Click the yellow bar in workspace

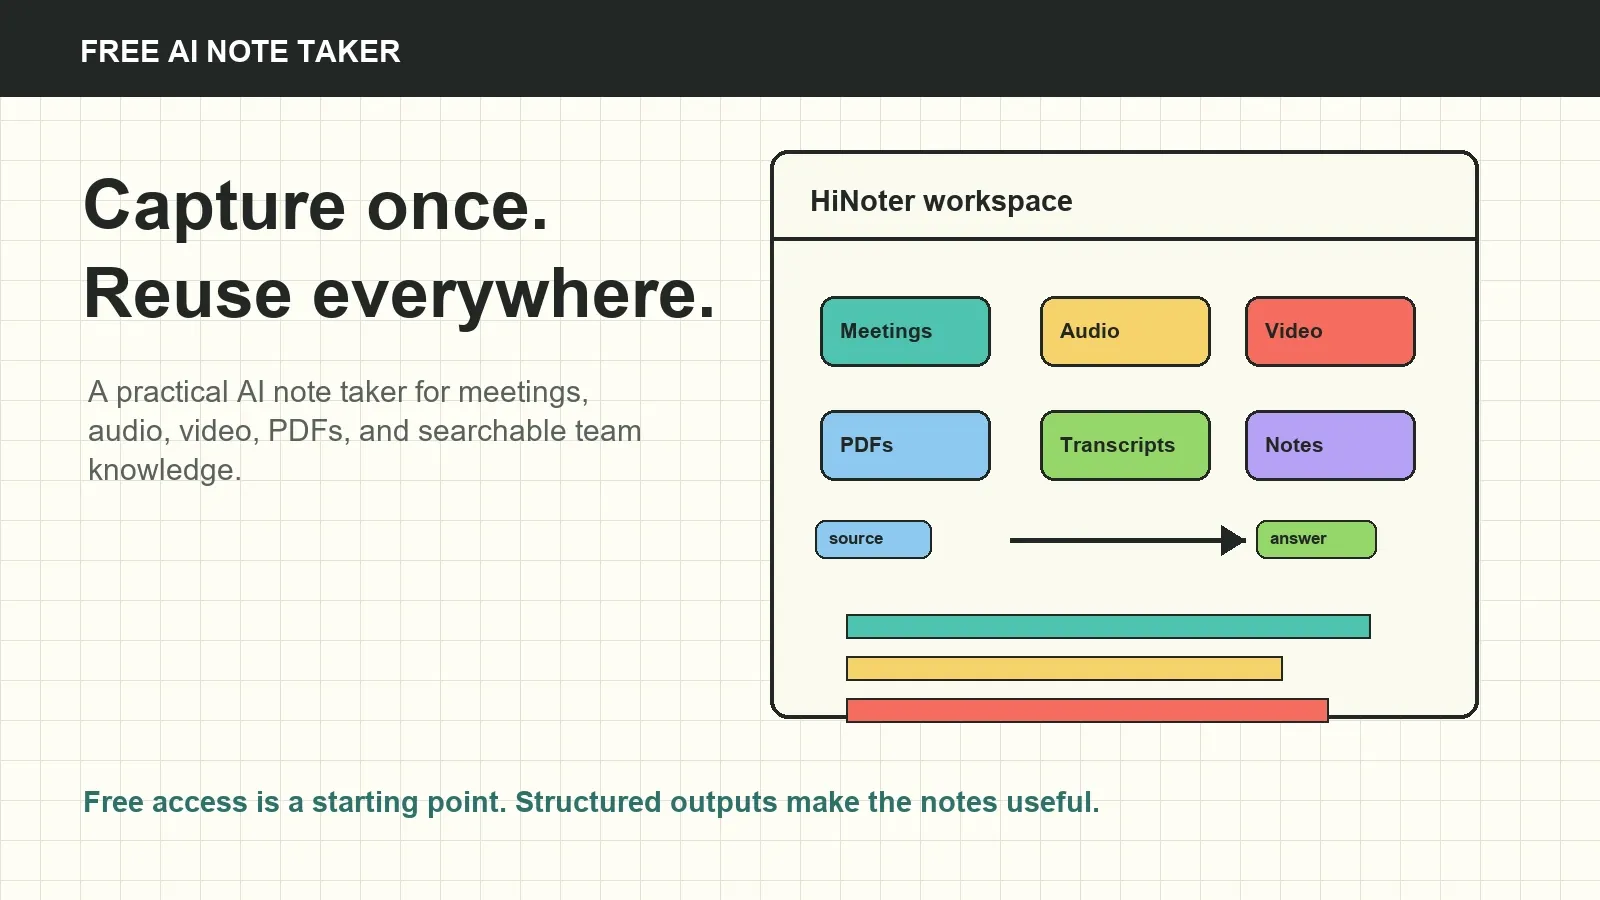pyautogui.click(x=1064, y=669)
